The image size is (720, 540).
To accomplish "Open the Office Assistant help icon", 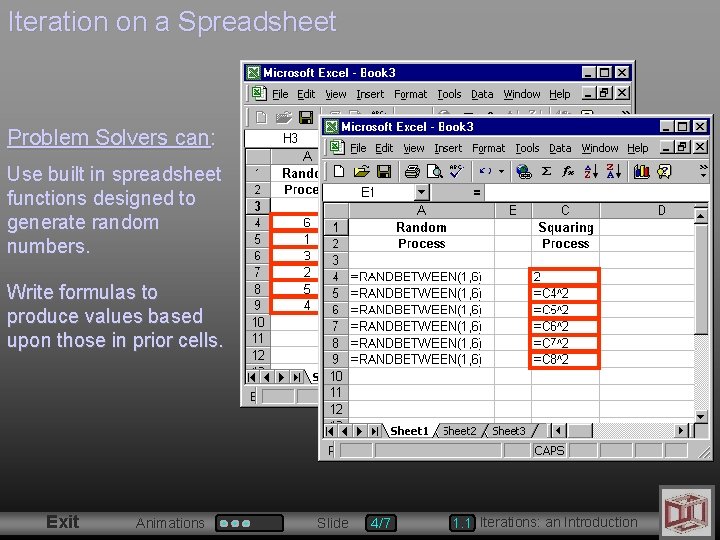I will (x=664, y=172).
